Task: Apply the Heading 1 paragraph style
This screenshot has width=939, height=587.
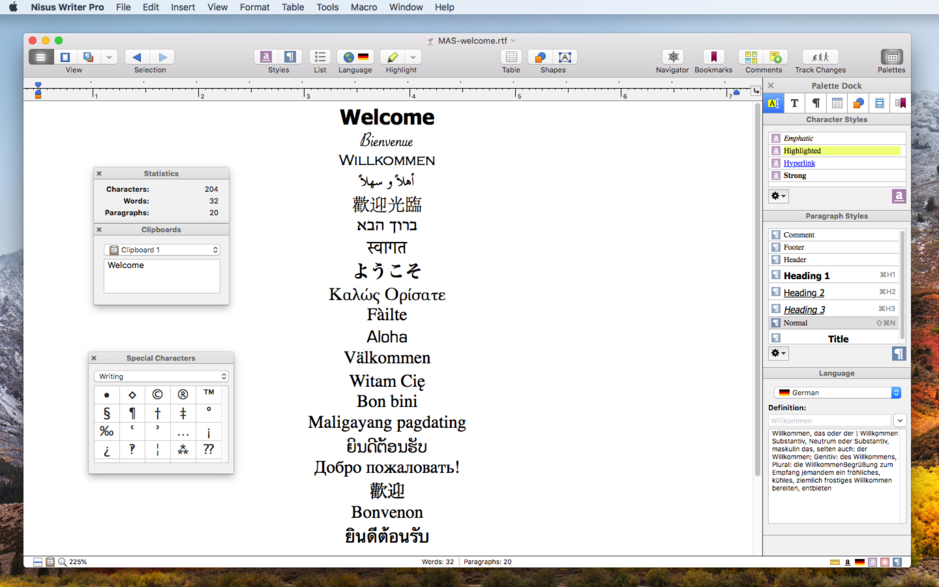Action: coord(834,276)
